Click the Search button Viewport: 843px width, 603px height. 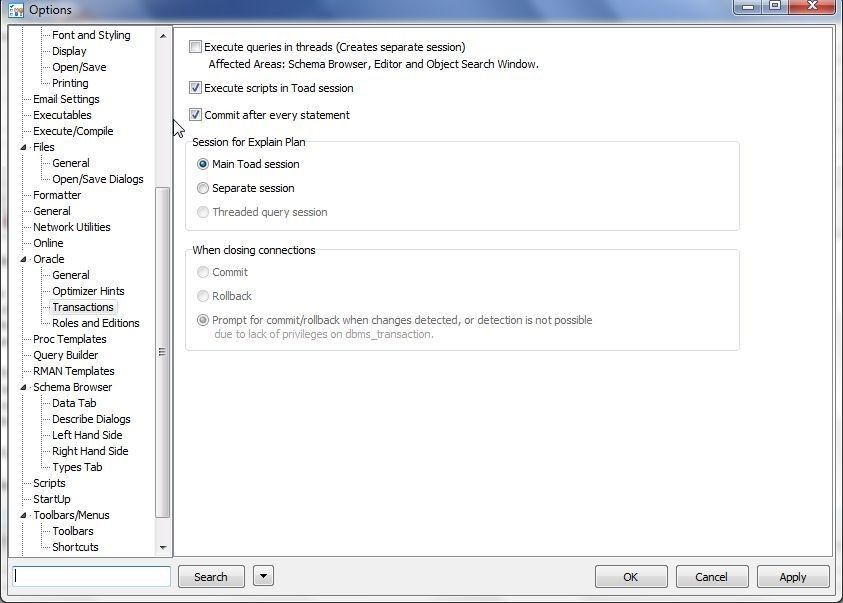tap(210, 576)
